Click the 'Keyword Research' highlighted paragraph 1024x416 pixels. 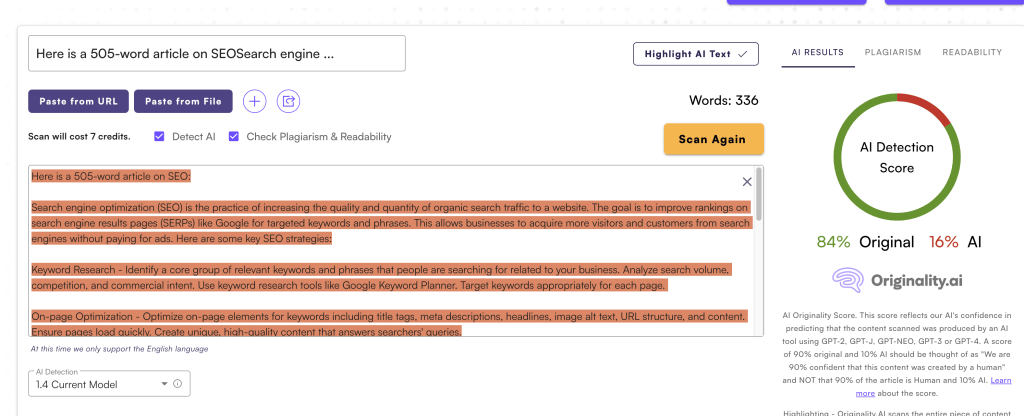click(x=381, y=278)
